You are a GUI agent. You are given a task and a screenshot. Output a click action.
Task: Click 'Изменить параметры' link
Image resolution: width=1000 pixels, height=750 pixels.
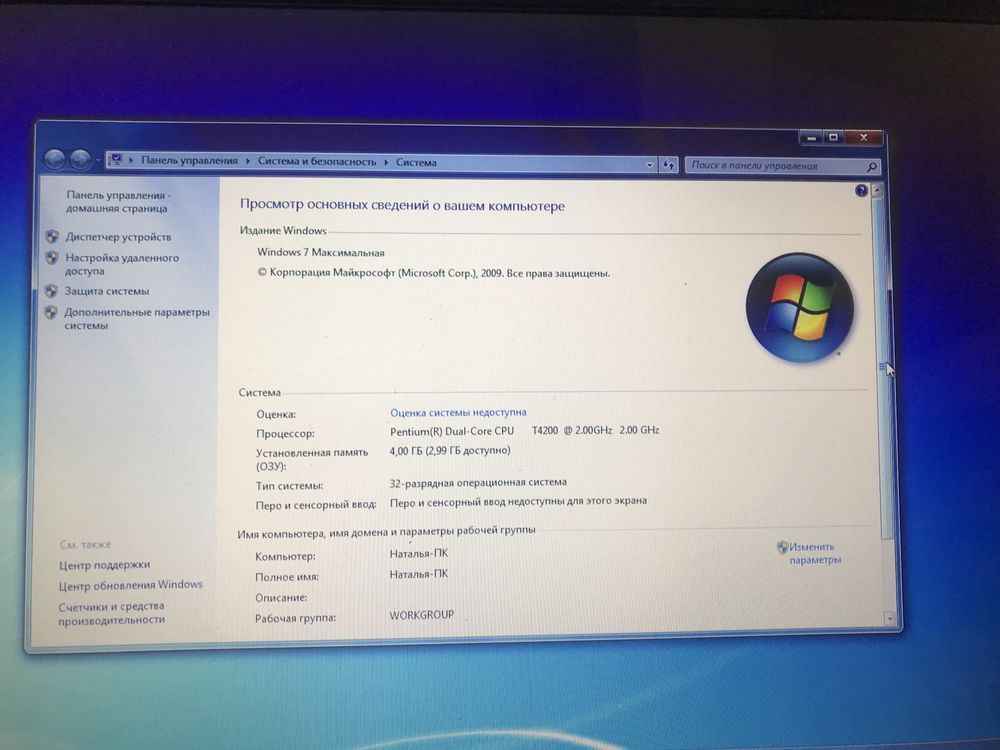(x=815, y=553)
